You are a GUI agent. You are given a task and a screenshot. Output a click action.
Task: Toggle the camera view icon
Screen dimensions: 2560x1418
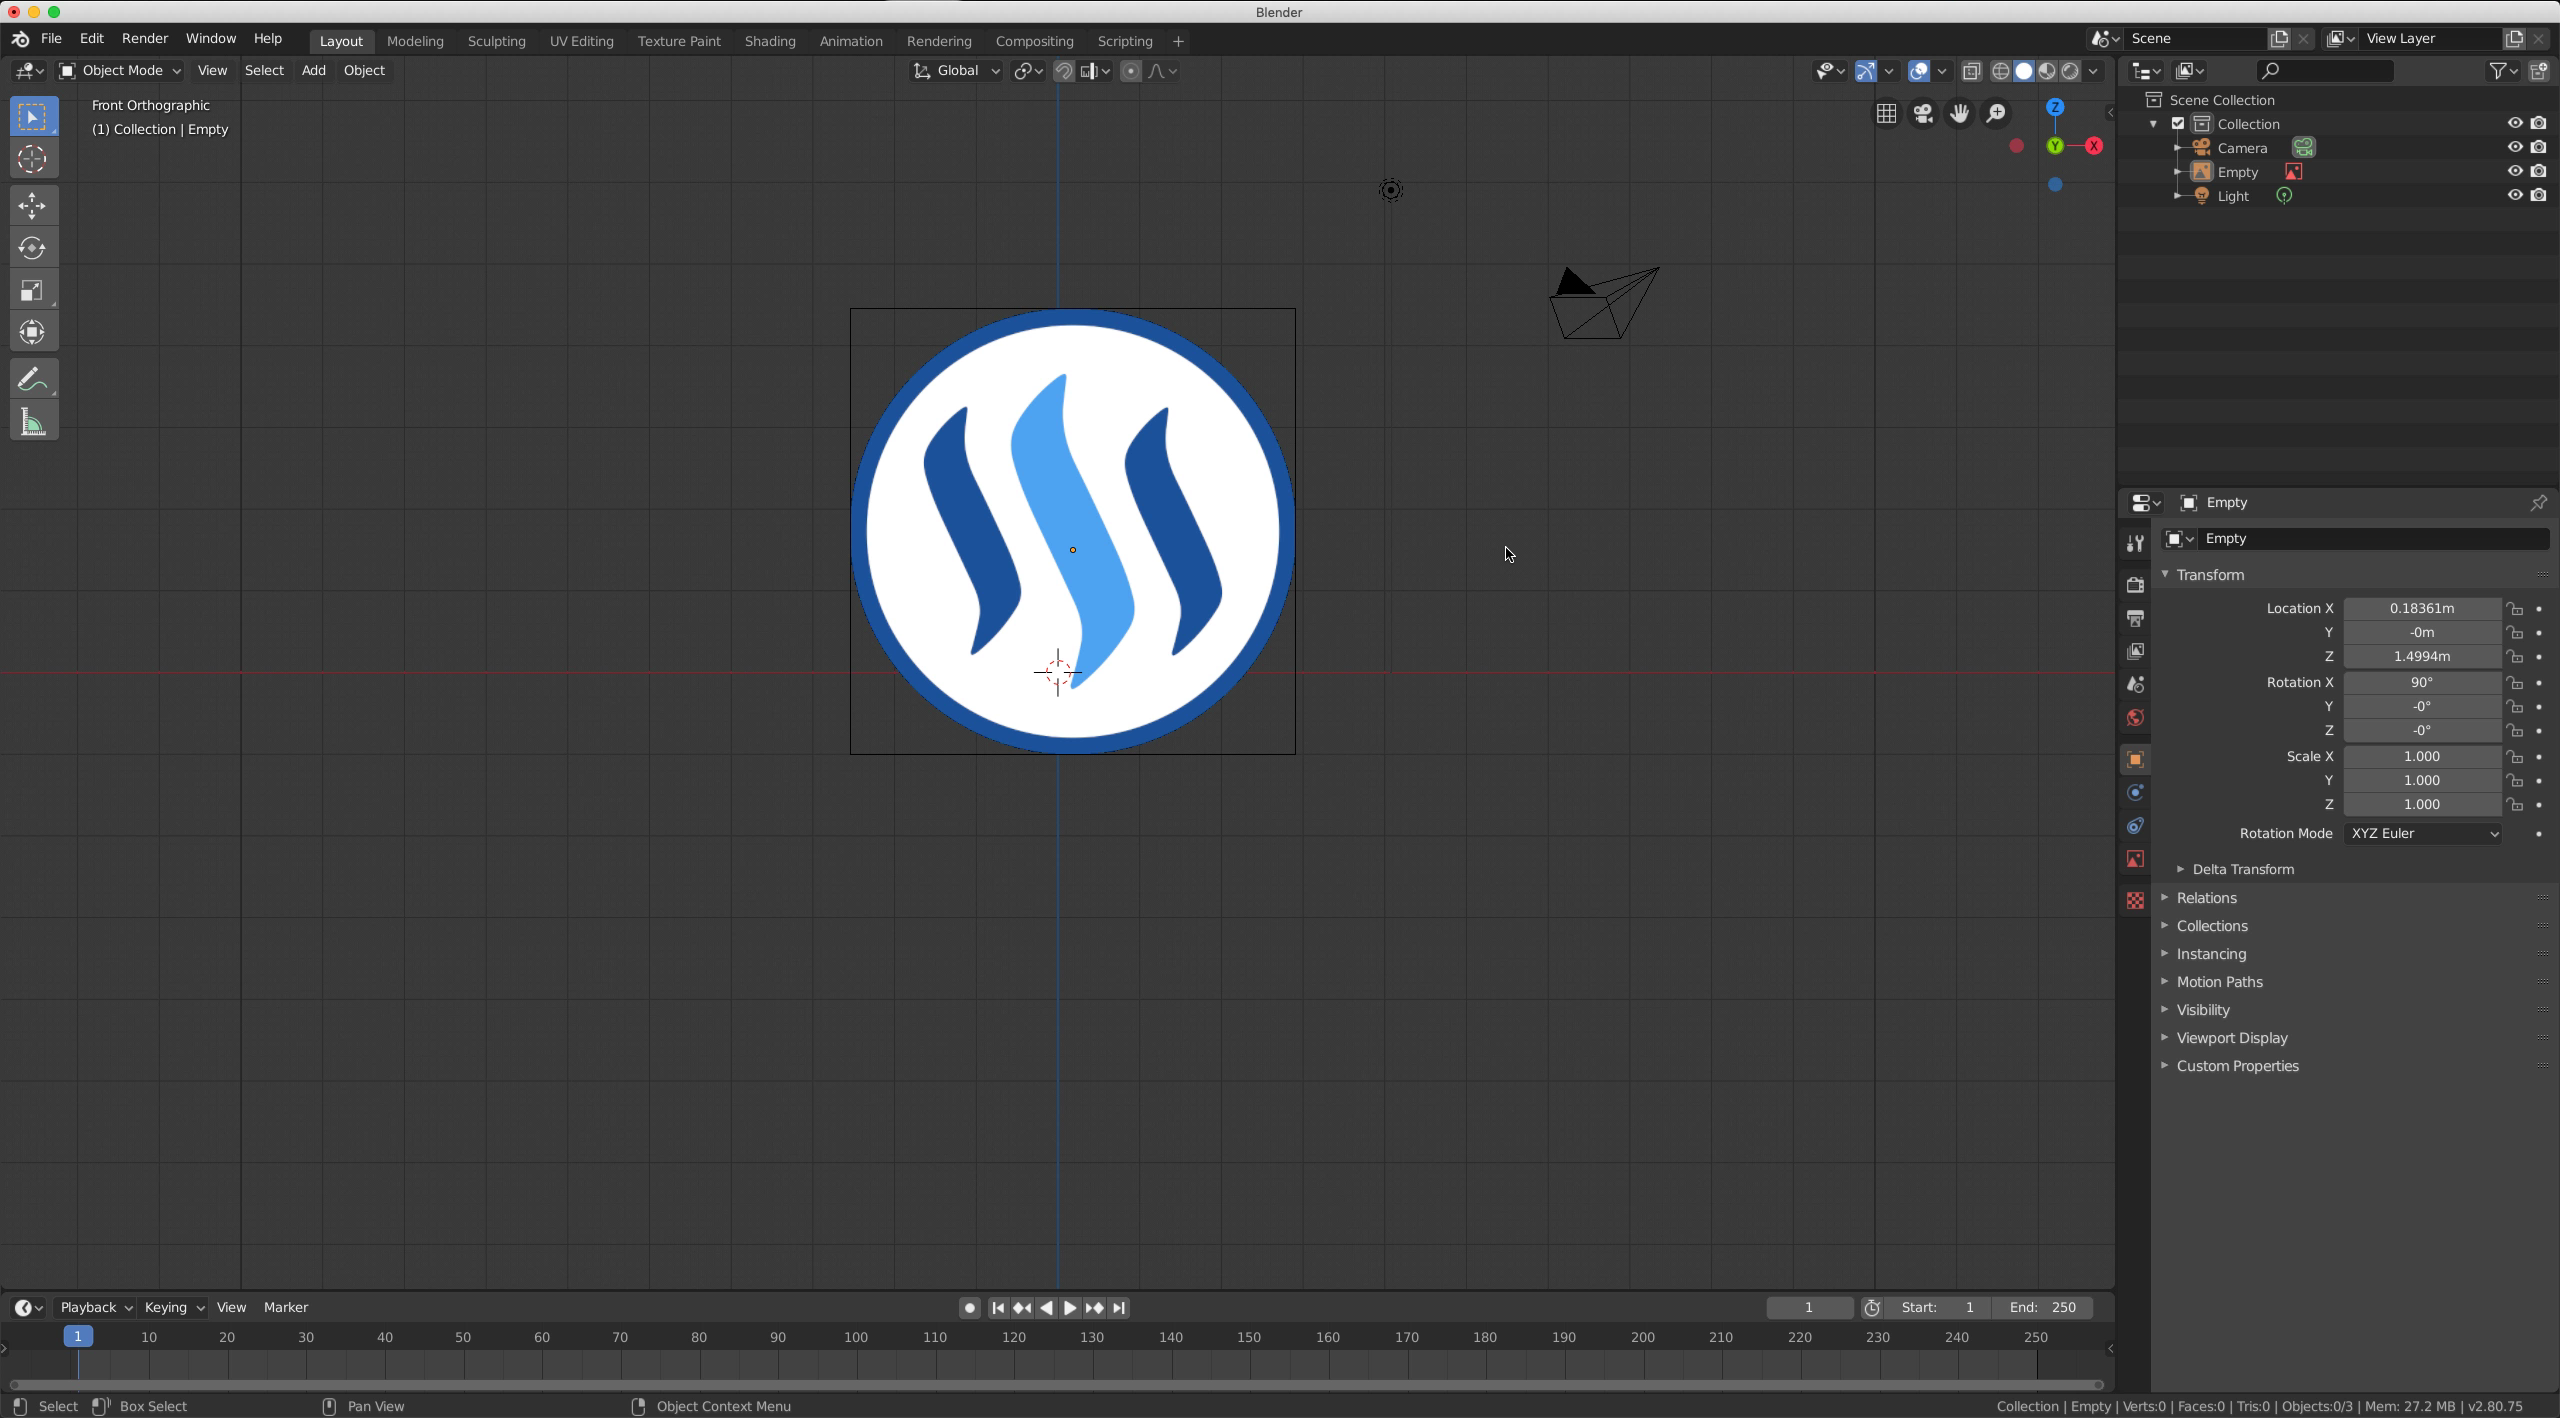click(x=1922, y=114)
